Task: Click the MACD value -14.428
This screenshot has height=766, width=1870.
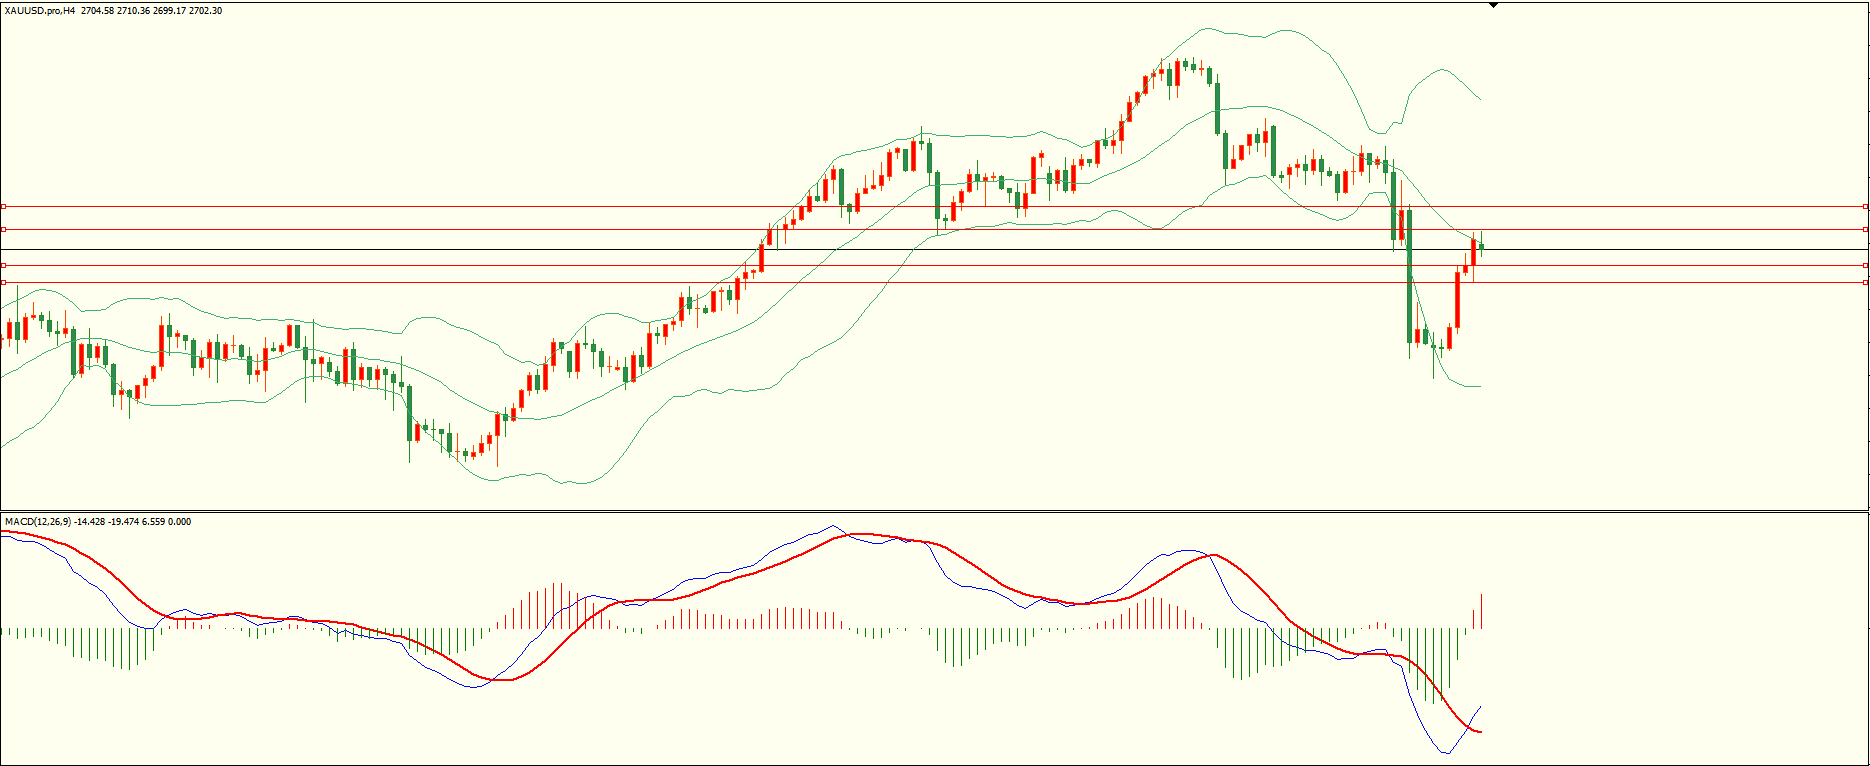Action: click(90, 522)
